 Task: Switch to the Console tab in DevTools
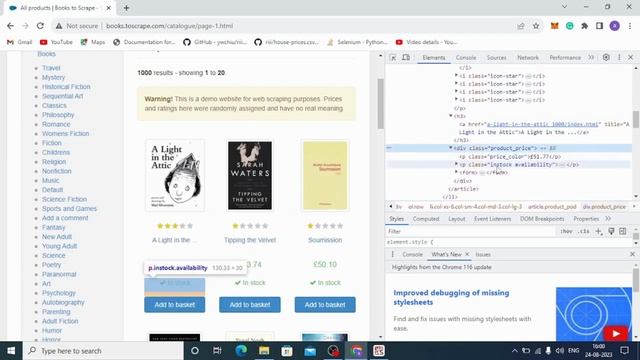(466, 58)
